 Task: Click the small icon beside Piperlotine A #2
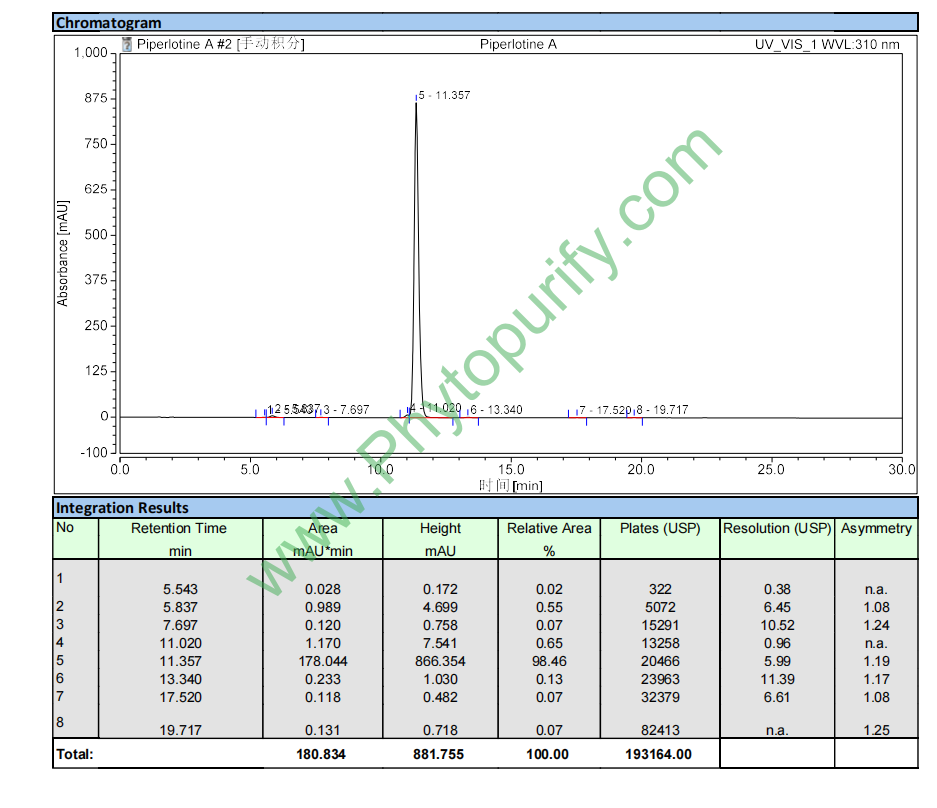pos(127,44)
